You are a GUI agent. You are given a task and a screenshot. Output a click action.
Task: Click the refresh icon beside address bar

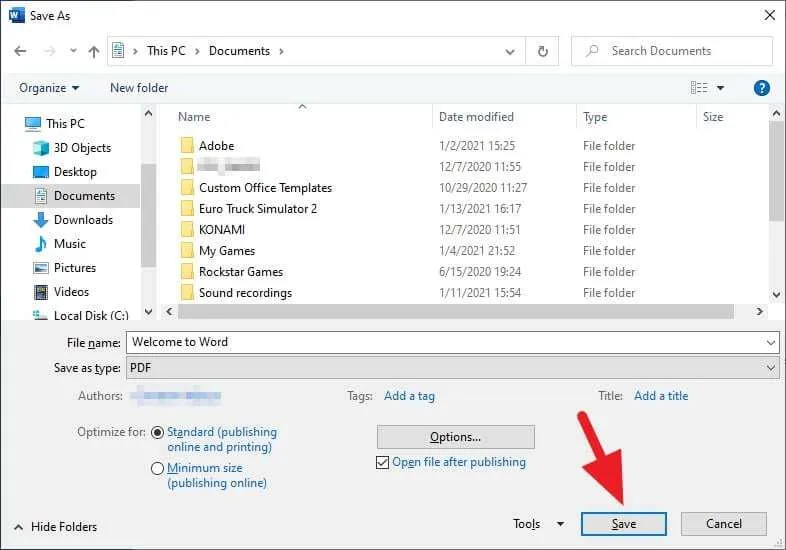[542, 51]
